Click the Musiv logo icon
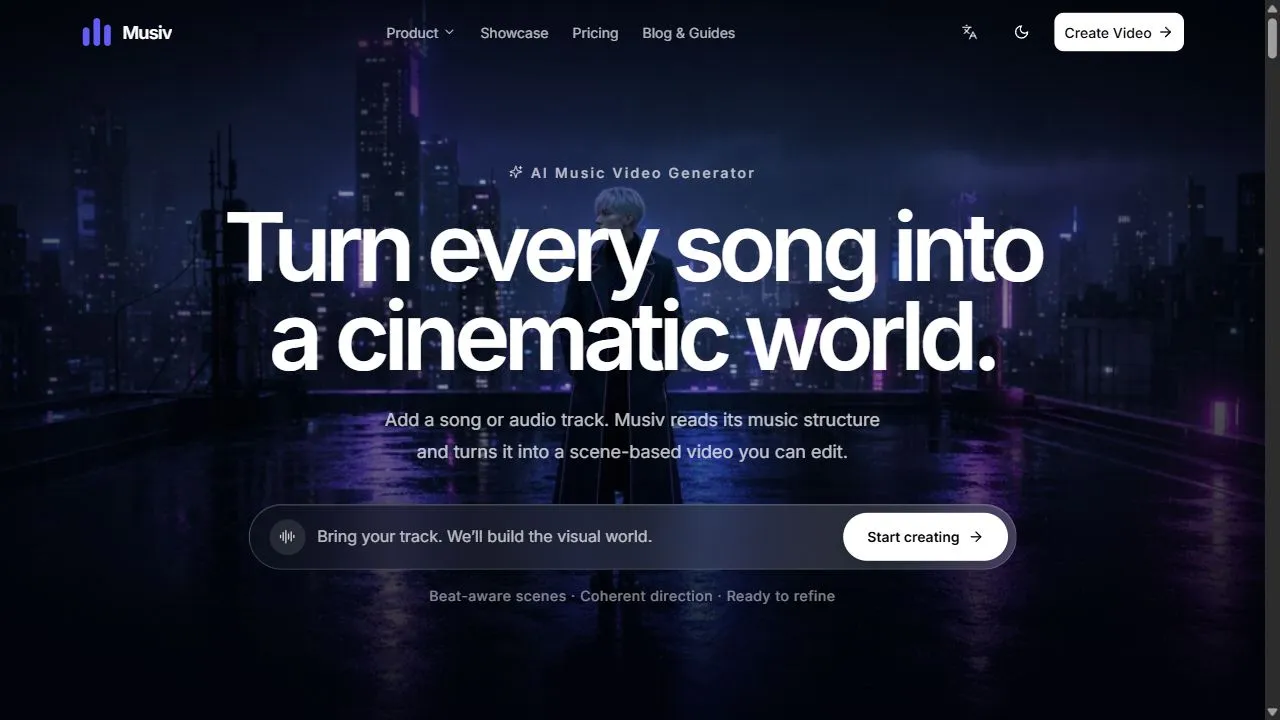This screenshot has width=1280, height=720. [97, 33]
